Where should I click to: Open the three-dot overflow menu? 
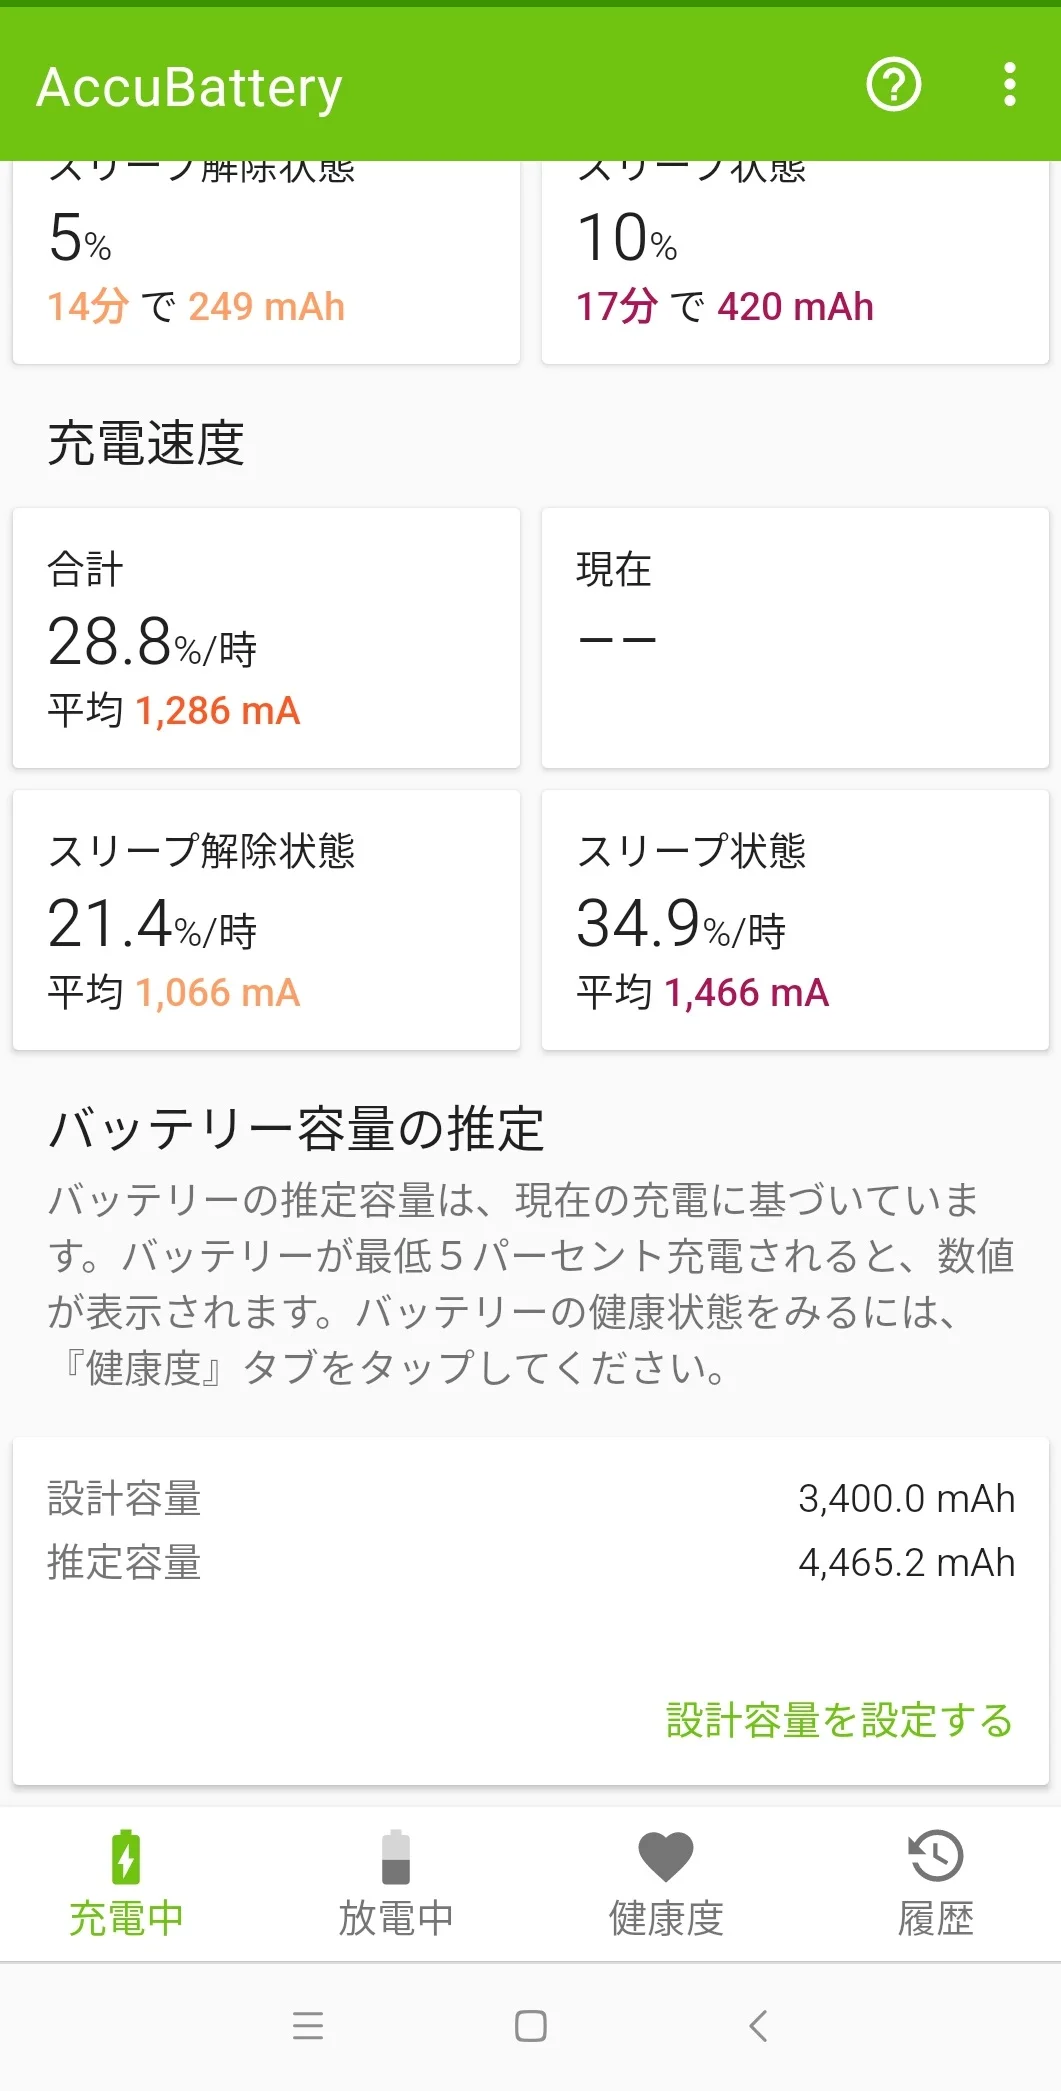pyautogui.click(x=1010, y=85)
